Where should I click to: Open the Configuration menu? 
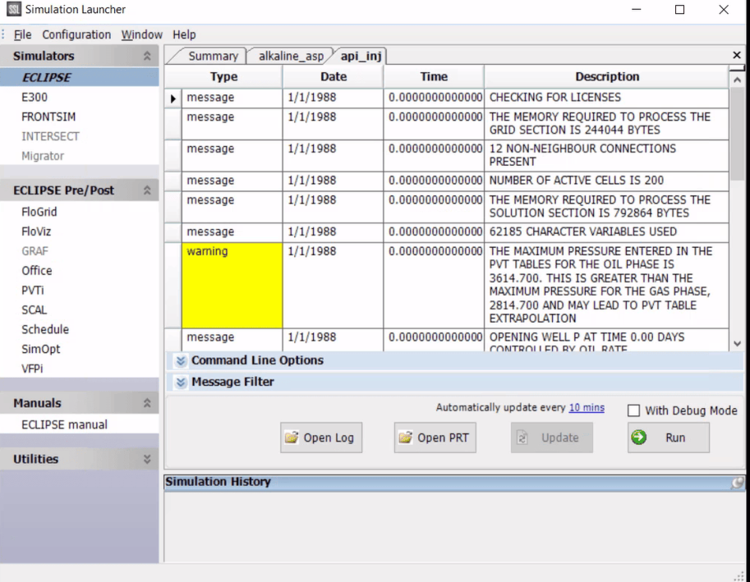pos(76,35)
